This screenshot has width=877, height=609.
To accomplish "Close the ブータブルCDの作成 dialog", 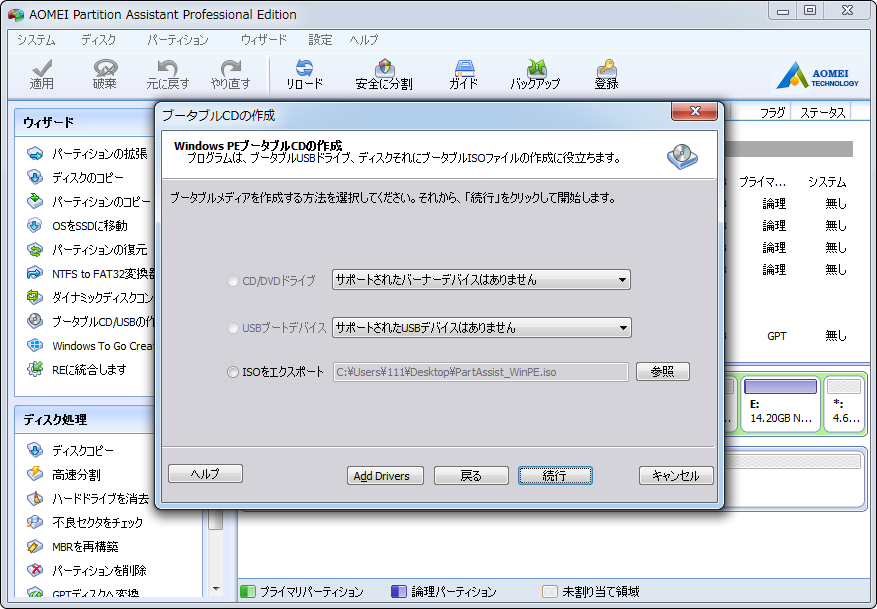I will (694, 111).
